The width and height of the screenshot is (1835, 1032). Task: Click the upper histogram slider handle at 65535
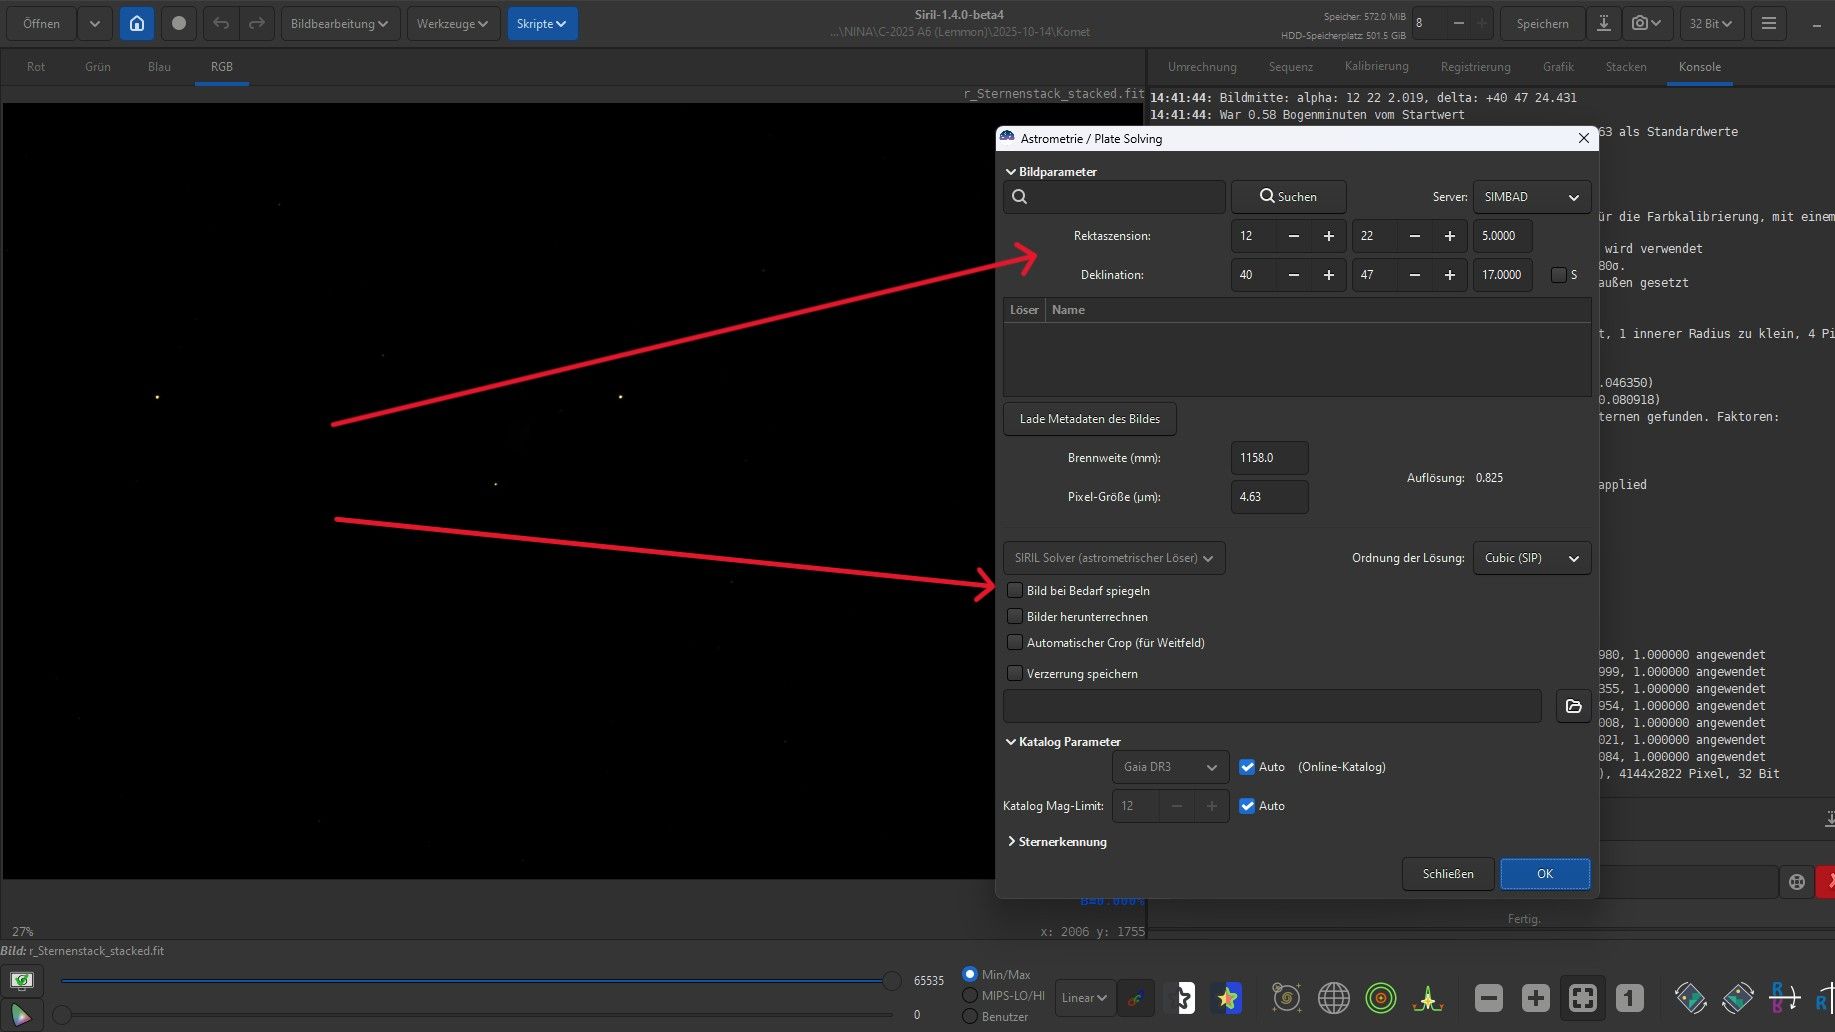click(x=891, y=981)
